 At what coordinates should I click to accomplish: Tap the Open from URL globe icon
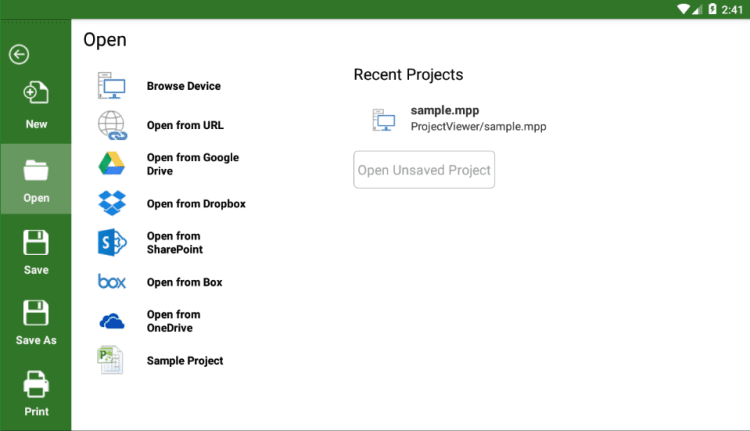click(x=111, y=125)
